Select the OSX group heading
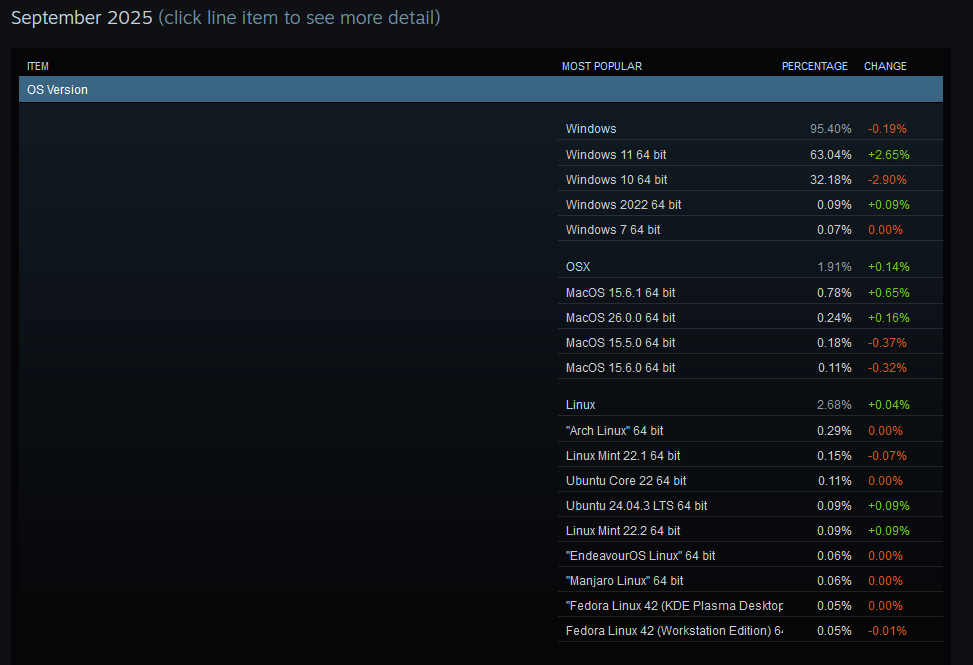The height and width of the screenshot is (665, 973). (578, 267)
